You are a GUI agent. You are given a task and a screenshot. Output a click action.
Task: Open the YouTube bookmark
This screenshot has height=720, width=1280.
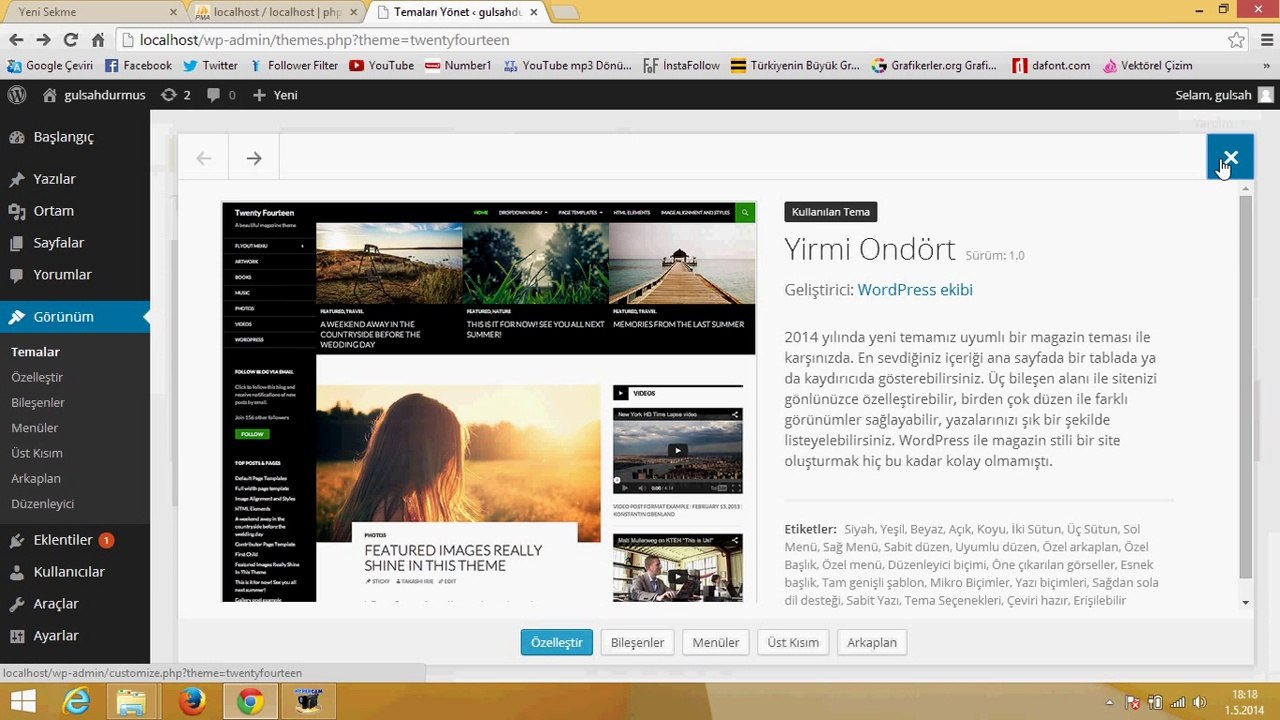pyautogui.click(x=381, y=66)
